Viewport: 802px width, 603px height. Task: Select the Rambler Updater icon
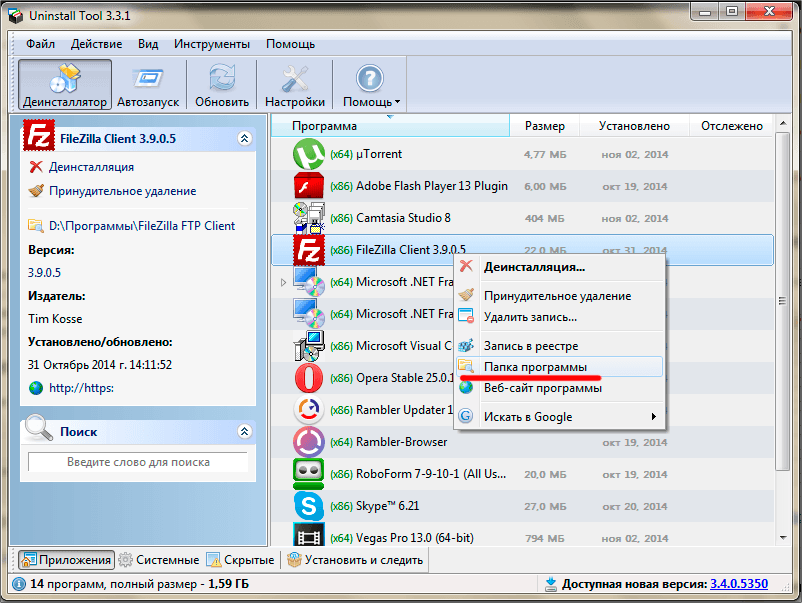coord(308,410)
